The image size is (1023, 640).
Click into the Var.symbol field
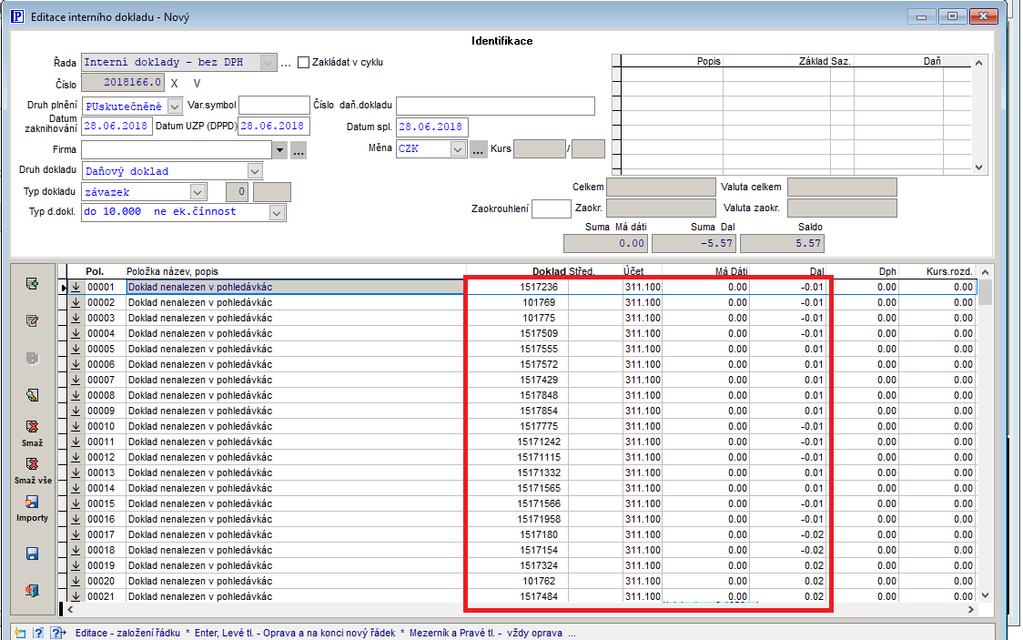click(x=274, y=105)
